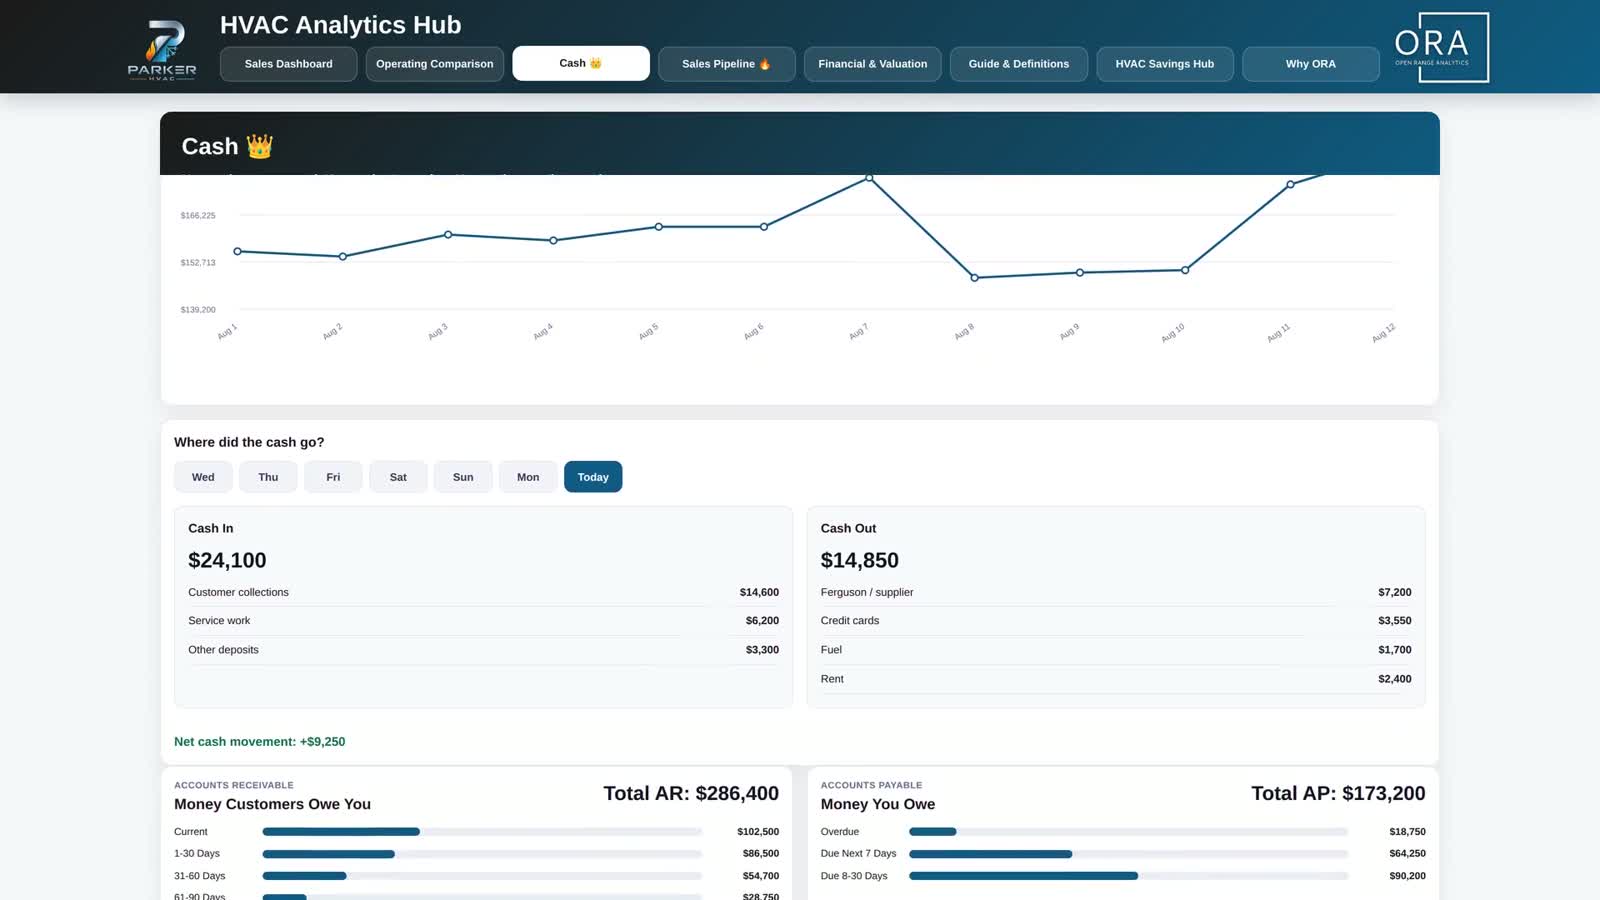Click the Other deposits row label
Viewport: 1600px width, 900px height.
point(223,650)
